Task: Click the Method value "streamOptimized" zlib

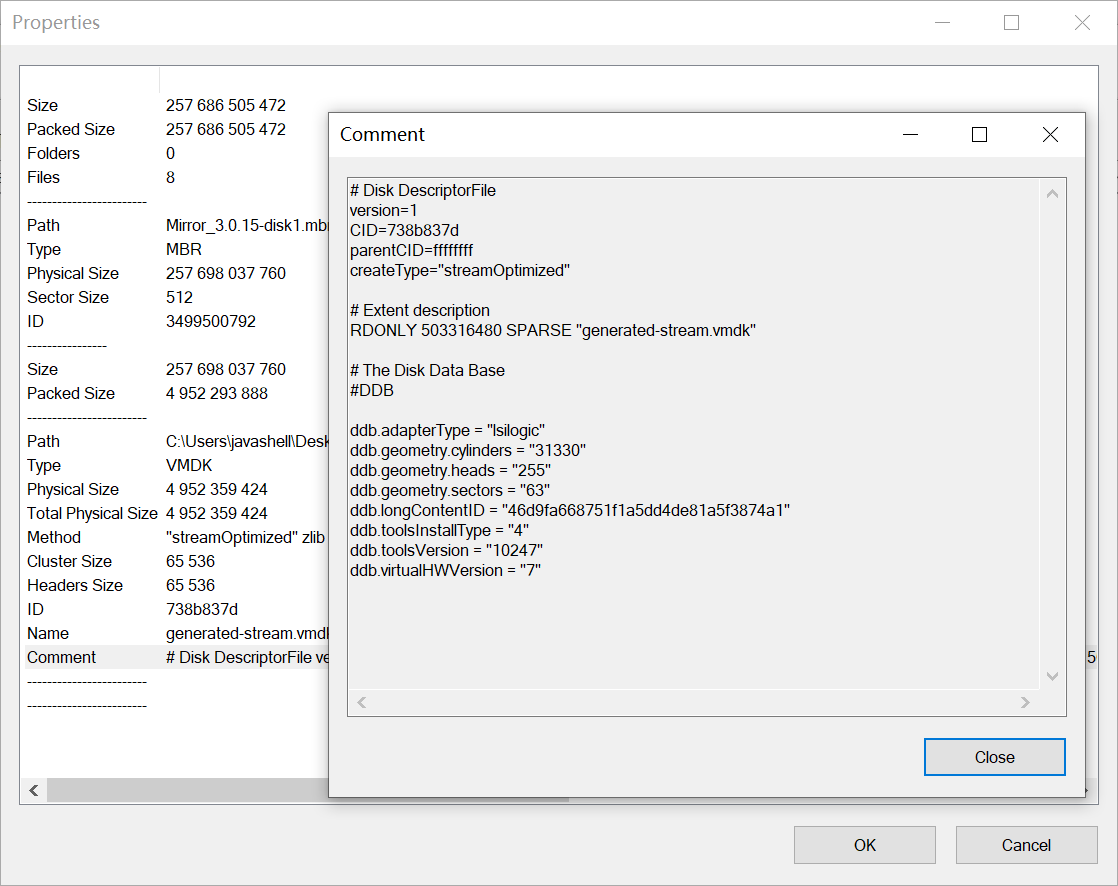Action: click(245, 537)
